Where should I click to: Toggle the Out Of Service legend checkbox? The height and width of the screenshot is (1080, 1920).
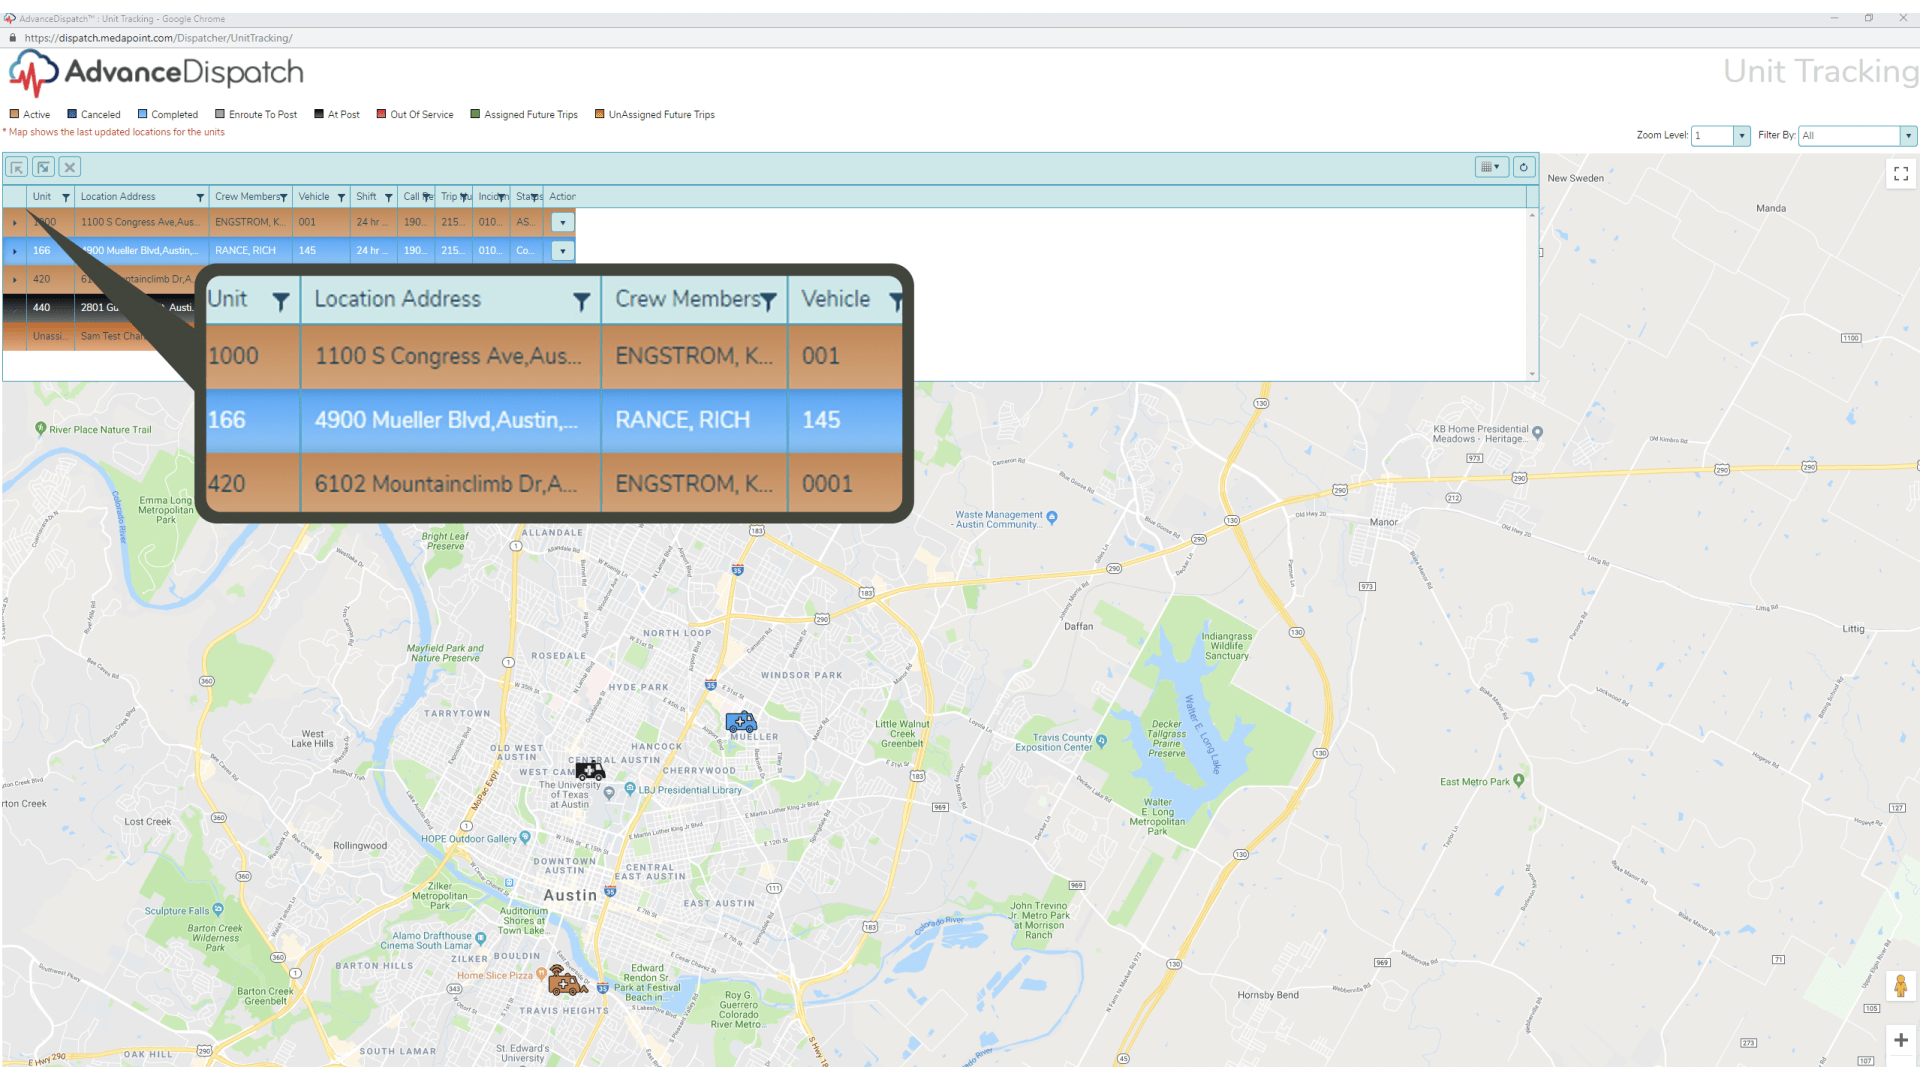(381, 114)
